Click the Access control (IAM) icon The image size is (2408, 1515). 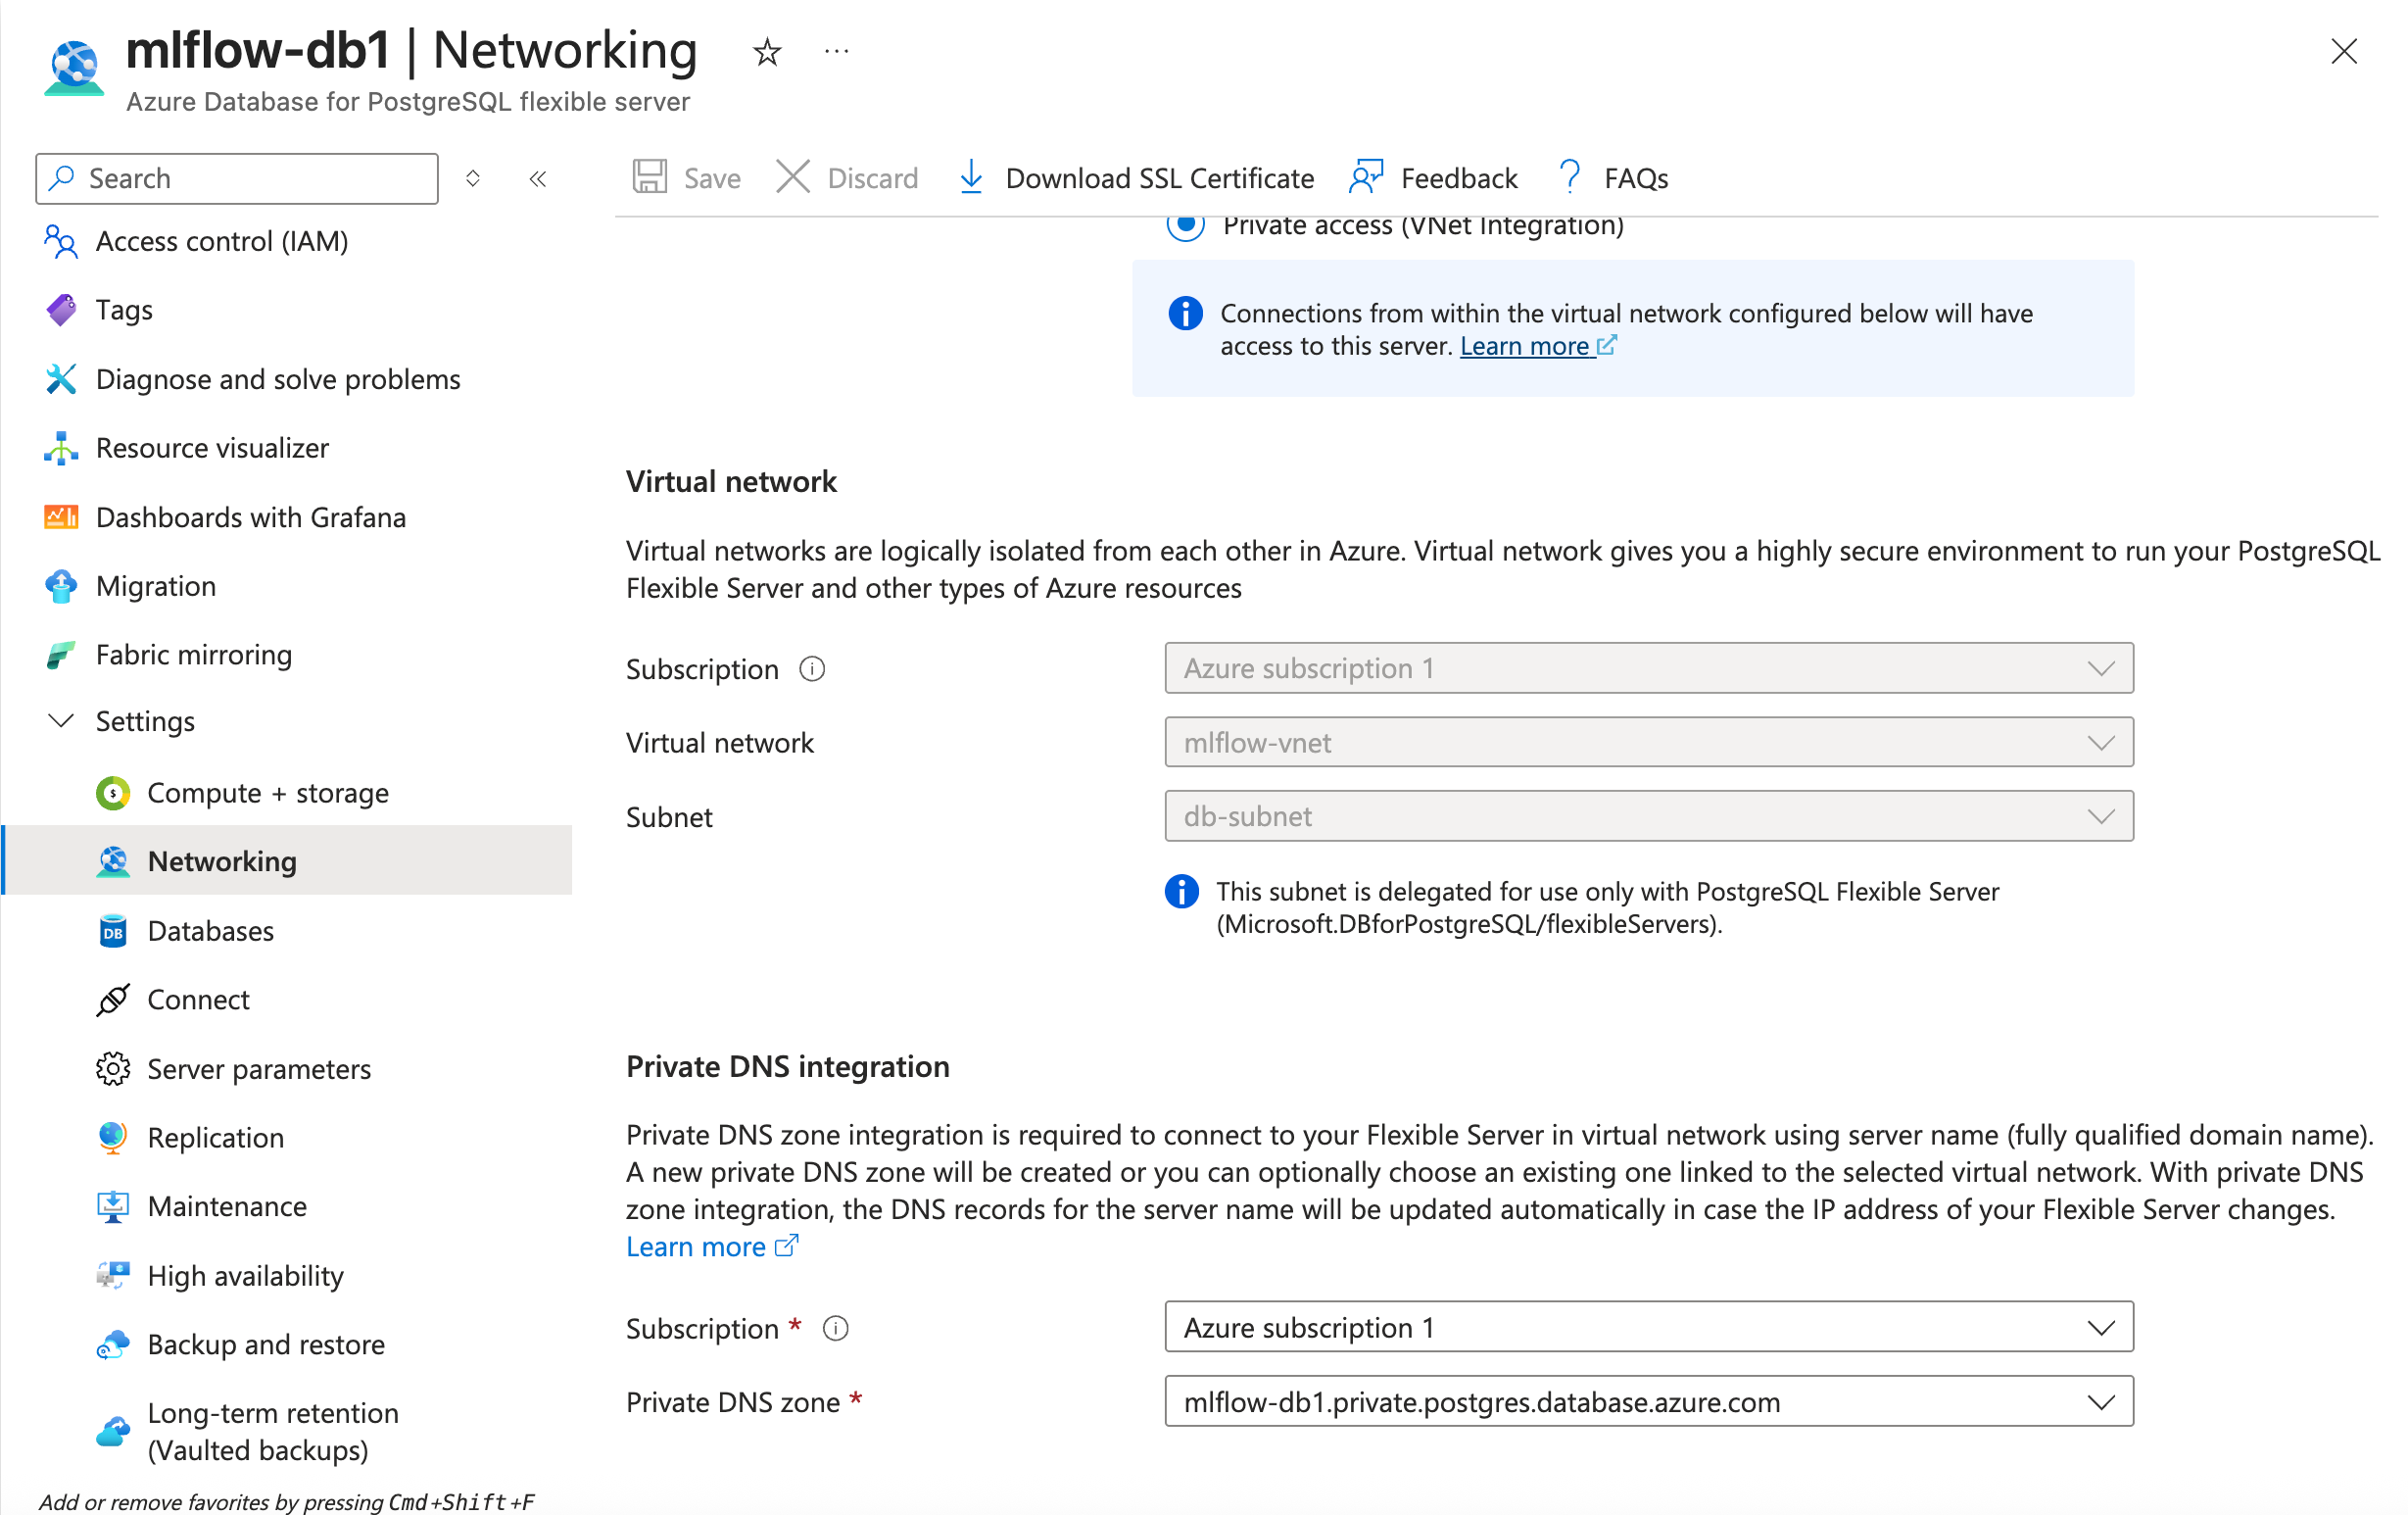pyautogui.click(x=60, y=241)
